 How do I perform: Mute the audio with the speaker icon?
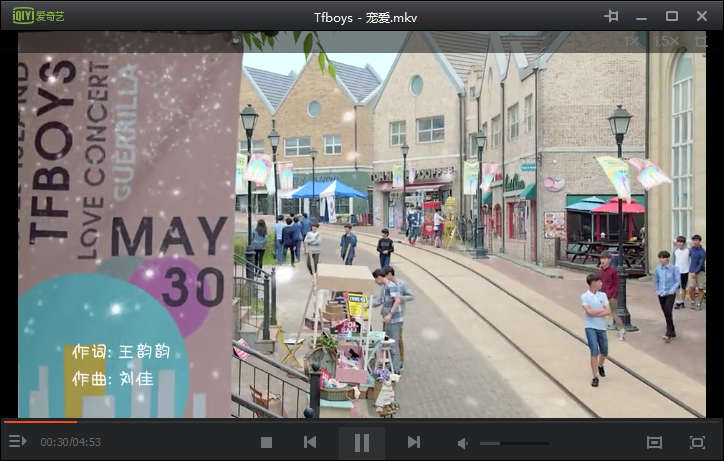[x=463, y=442]
